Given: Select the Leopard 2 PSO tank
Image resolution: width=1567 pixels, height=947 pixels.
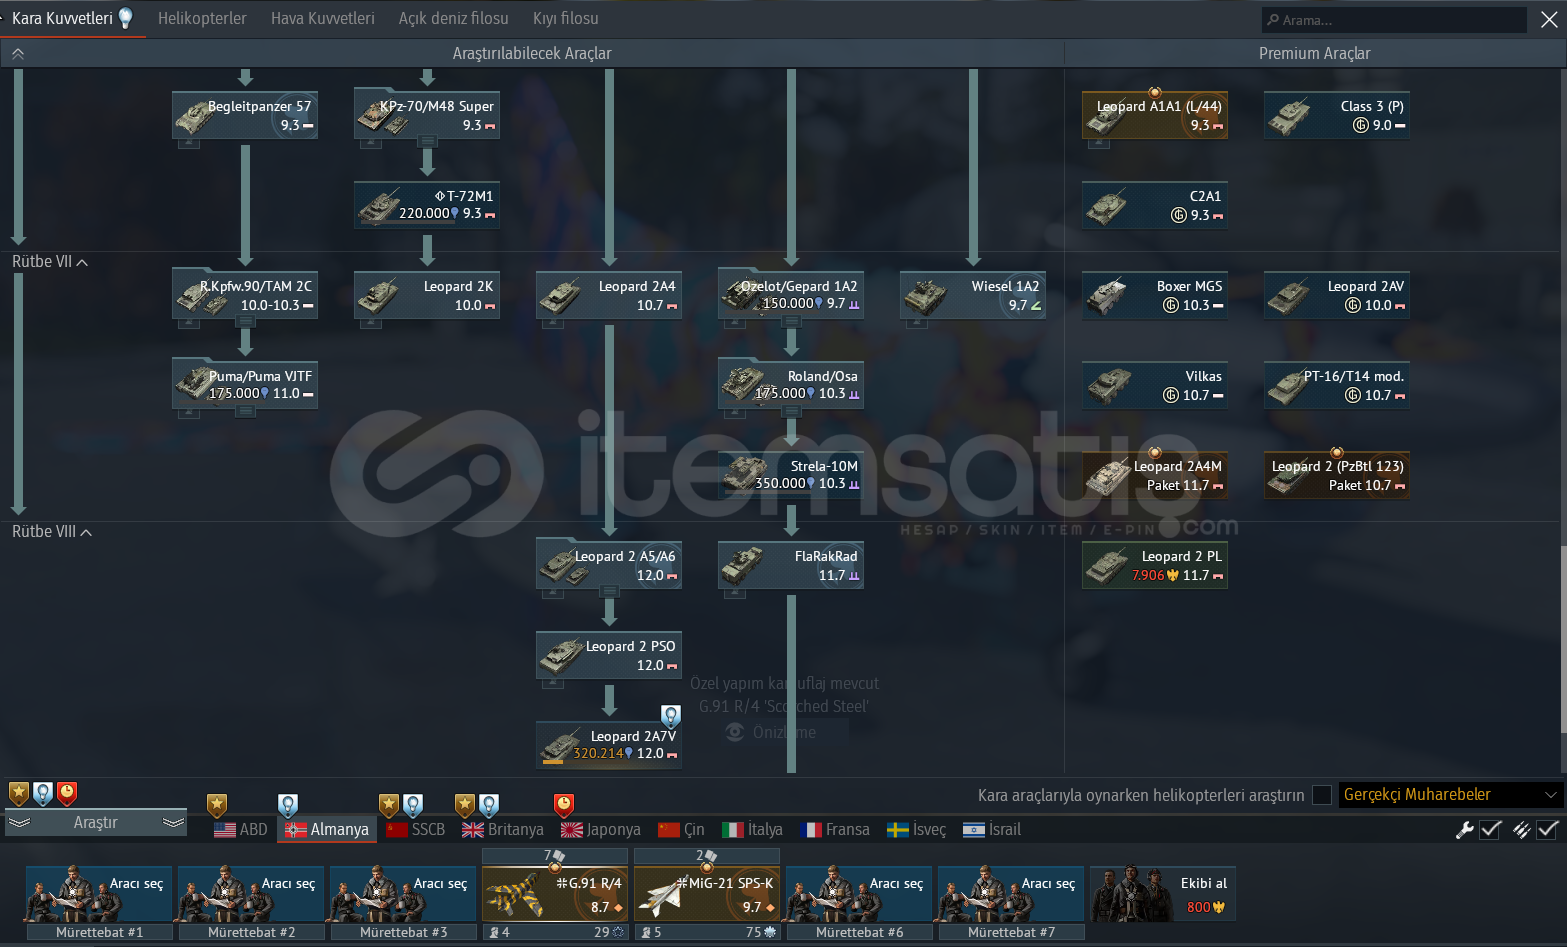Looking at the screenshot, I should pos(609,655).
